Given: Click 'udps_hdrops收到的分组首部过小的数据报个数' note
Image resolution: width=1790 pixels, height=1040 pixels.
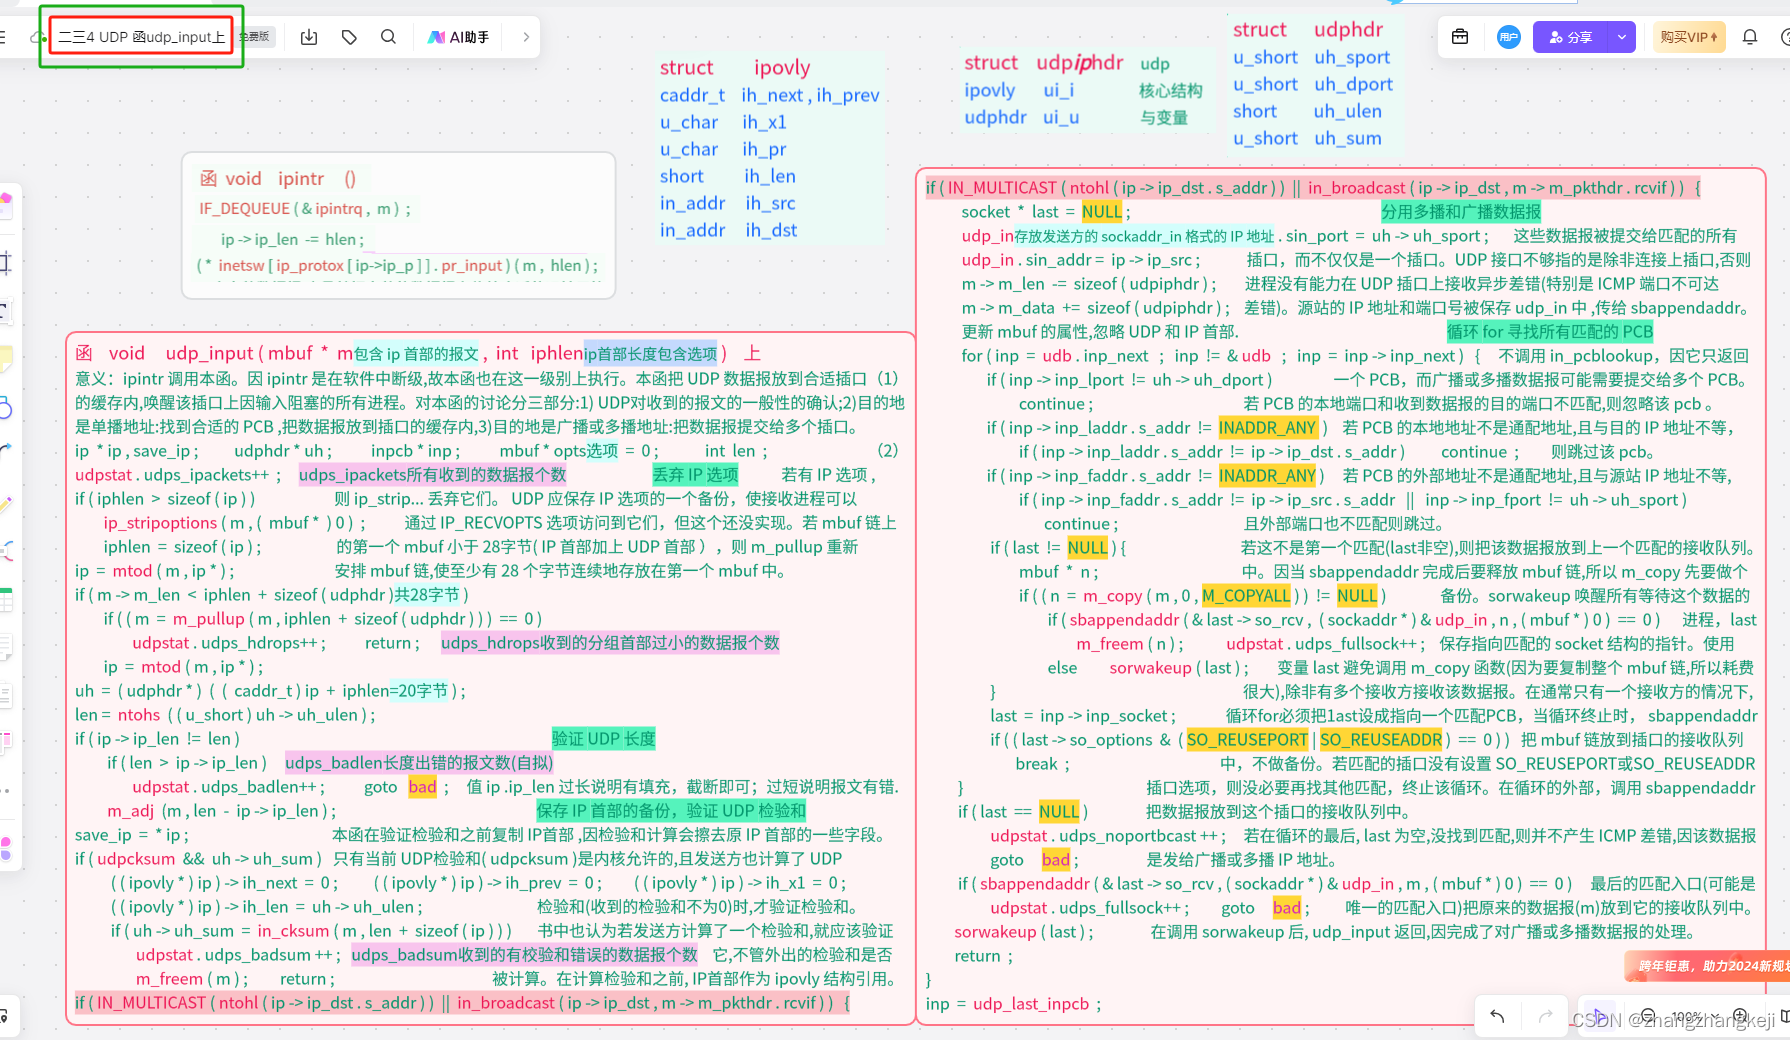Looking at the screenshot, I should 610,643.
